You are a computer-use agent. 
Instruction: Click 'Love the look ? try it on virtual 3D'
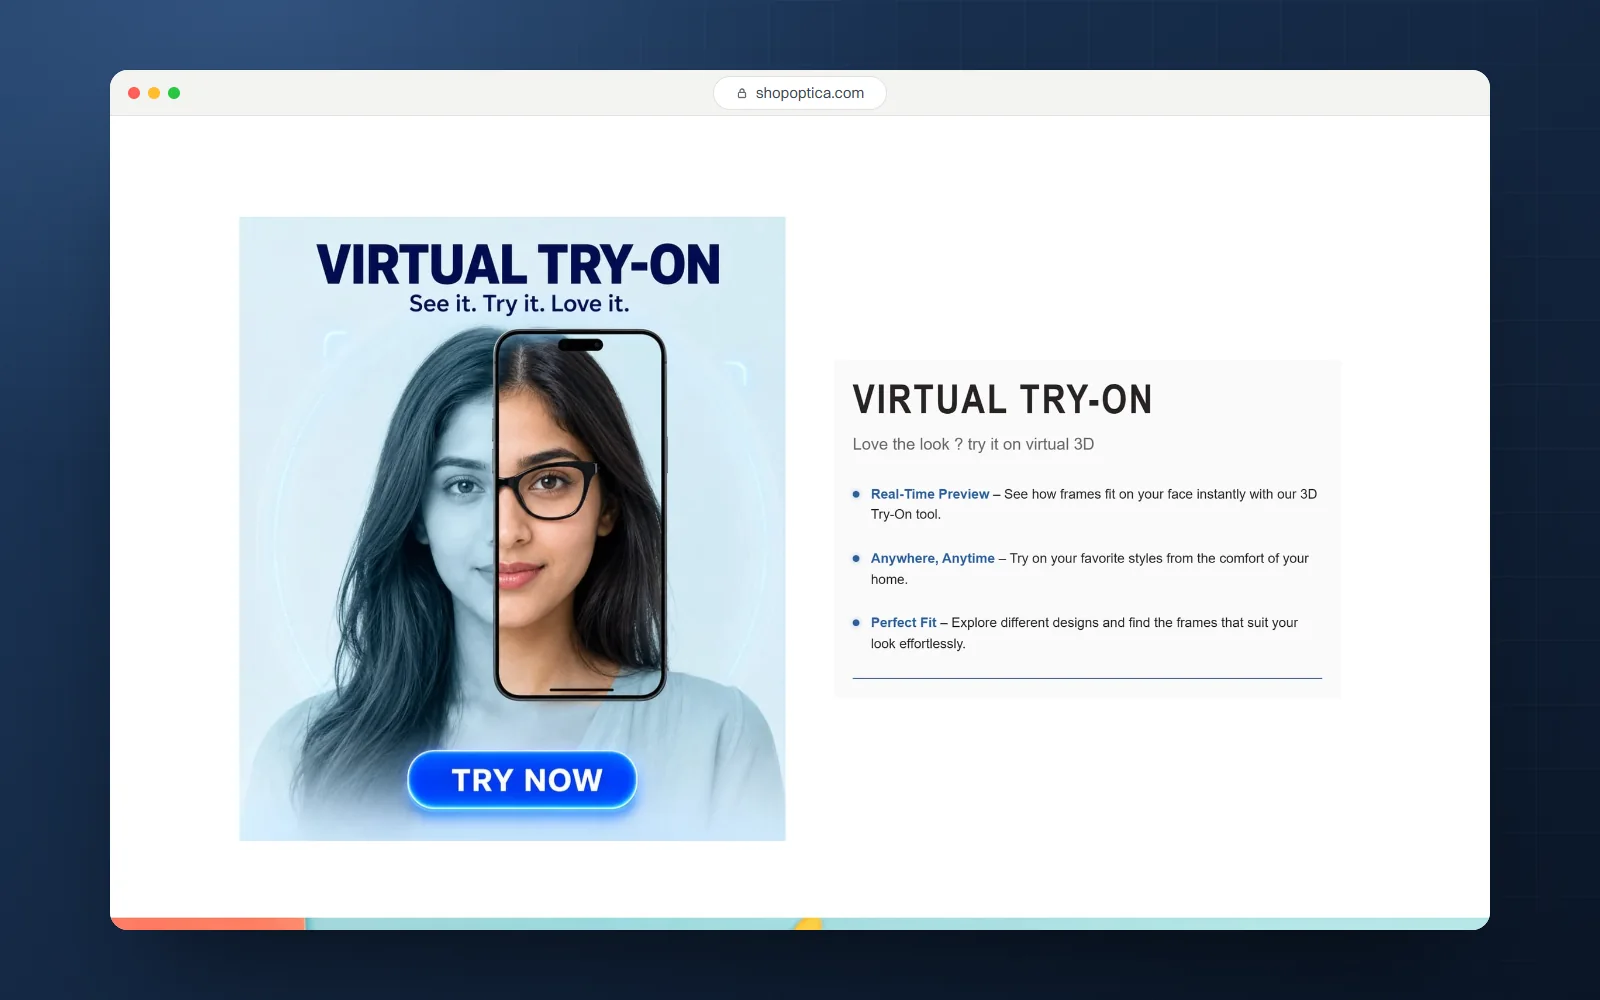click(973, 444)
